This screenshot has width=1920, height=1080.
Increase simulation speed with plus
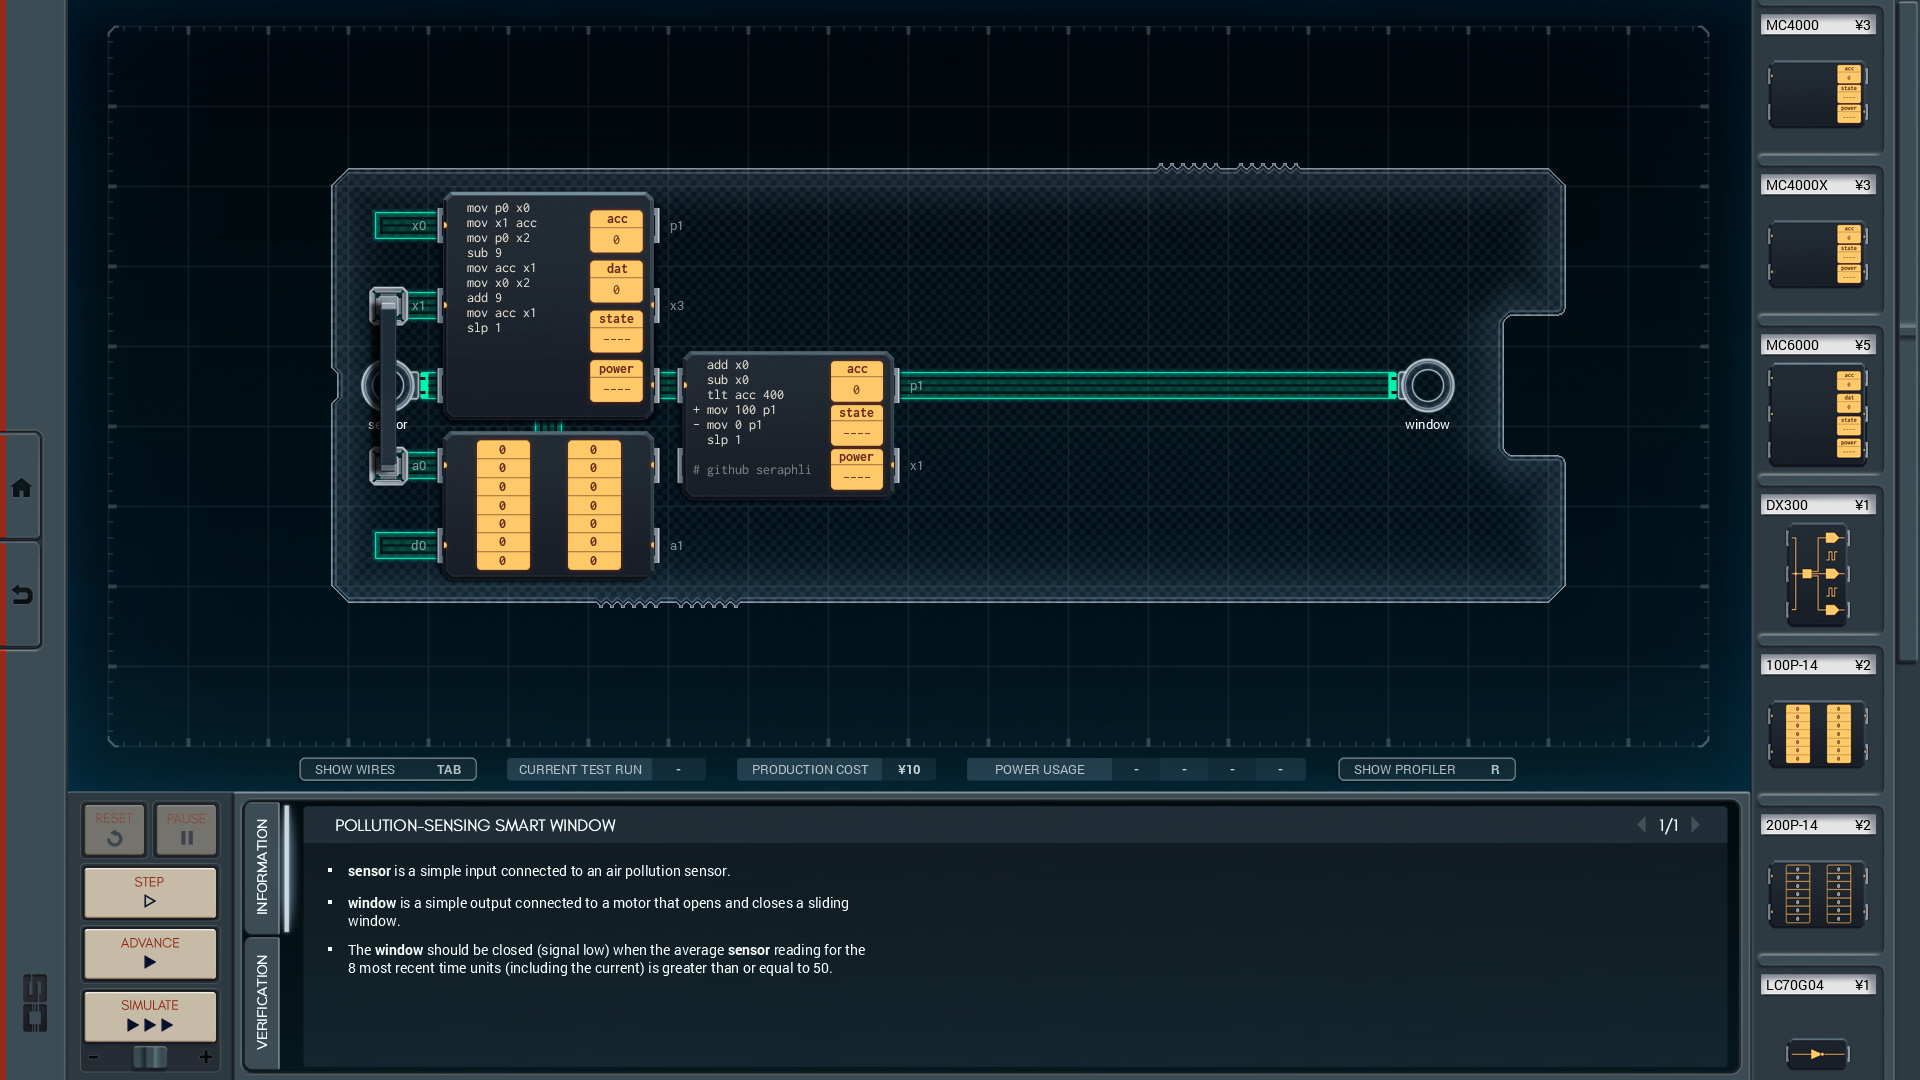(206, 1057)
